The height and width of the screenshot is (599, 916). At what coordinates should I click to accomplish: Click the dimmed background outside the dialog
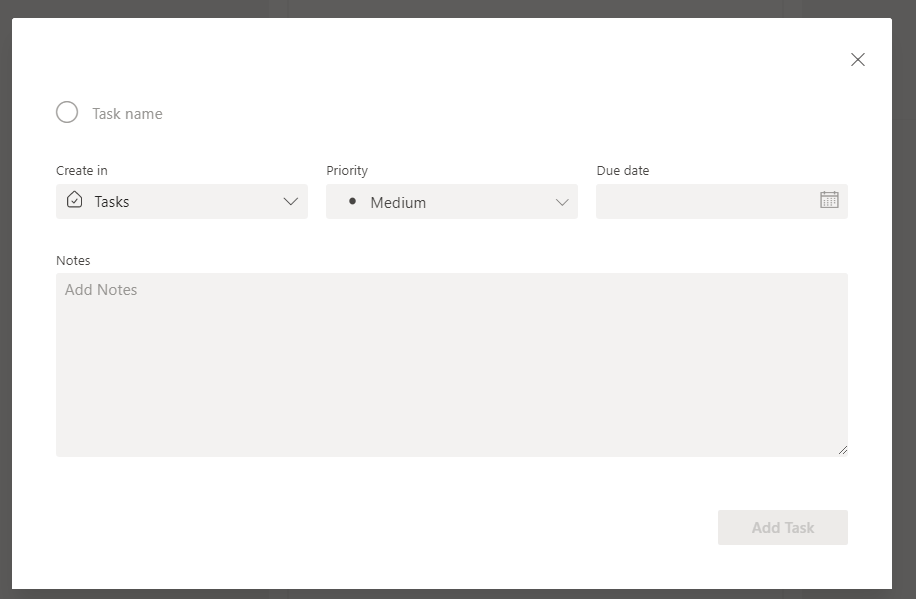(904, 300)
